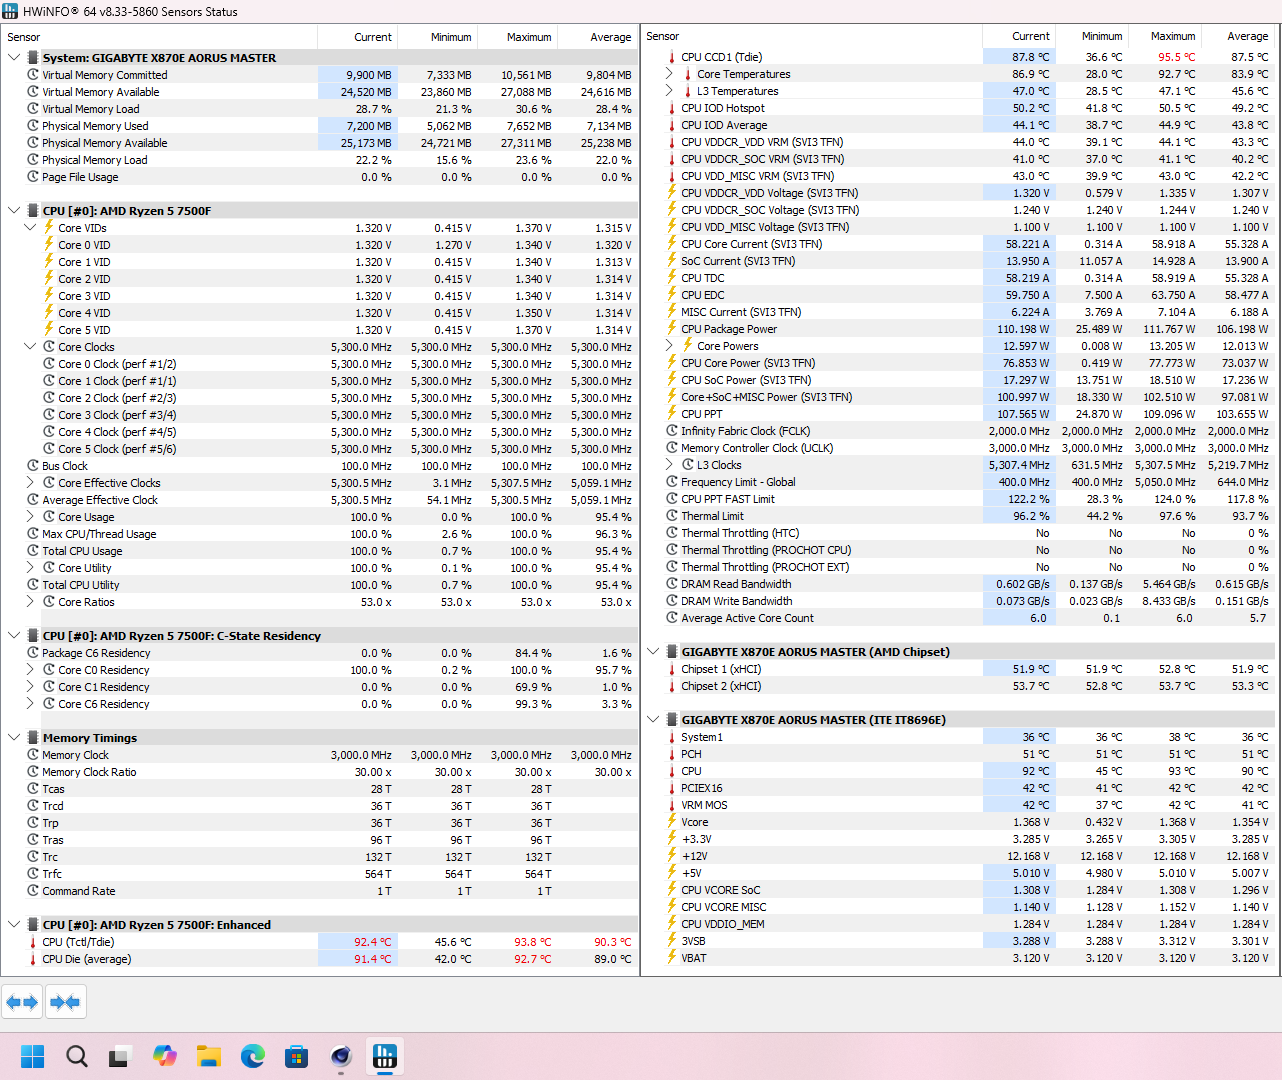Click the 95.5 °C maximum value for CPU CCD1
Image resolution: width=1282 pixels, height=1080 pixels.
coord(1176,57)
